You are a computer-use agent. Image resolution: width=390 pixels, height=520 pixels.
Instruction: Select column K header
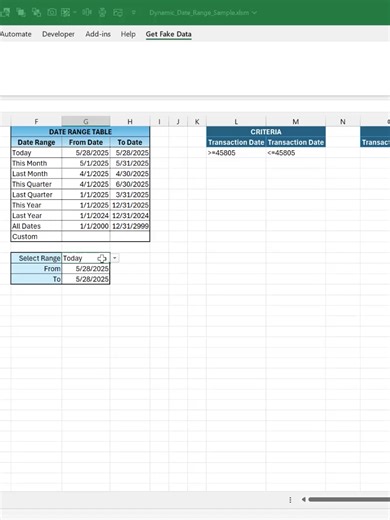[197, 121]
